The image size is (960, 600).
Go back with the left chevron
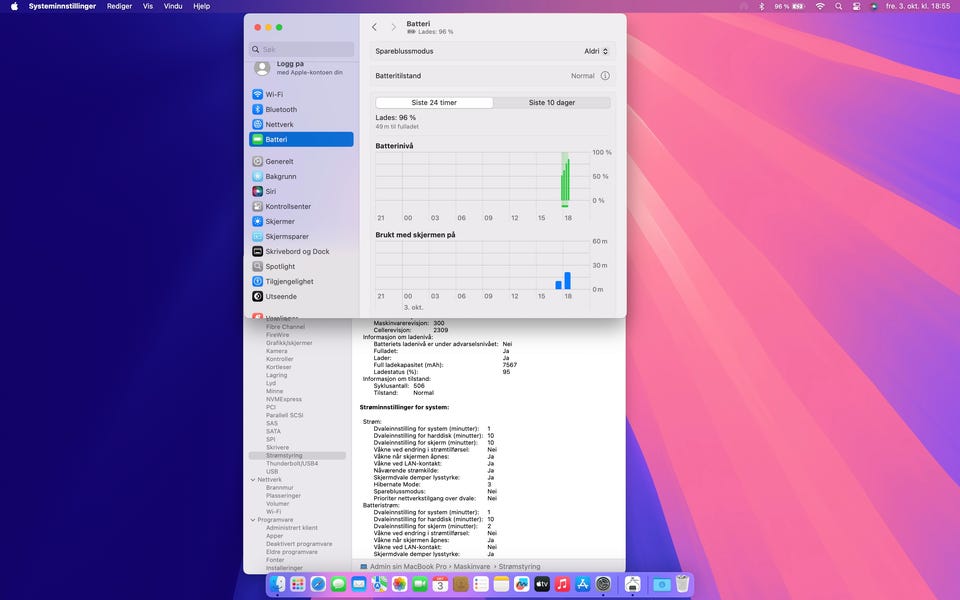374,27
